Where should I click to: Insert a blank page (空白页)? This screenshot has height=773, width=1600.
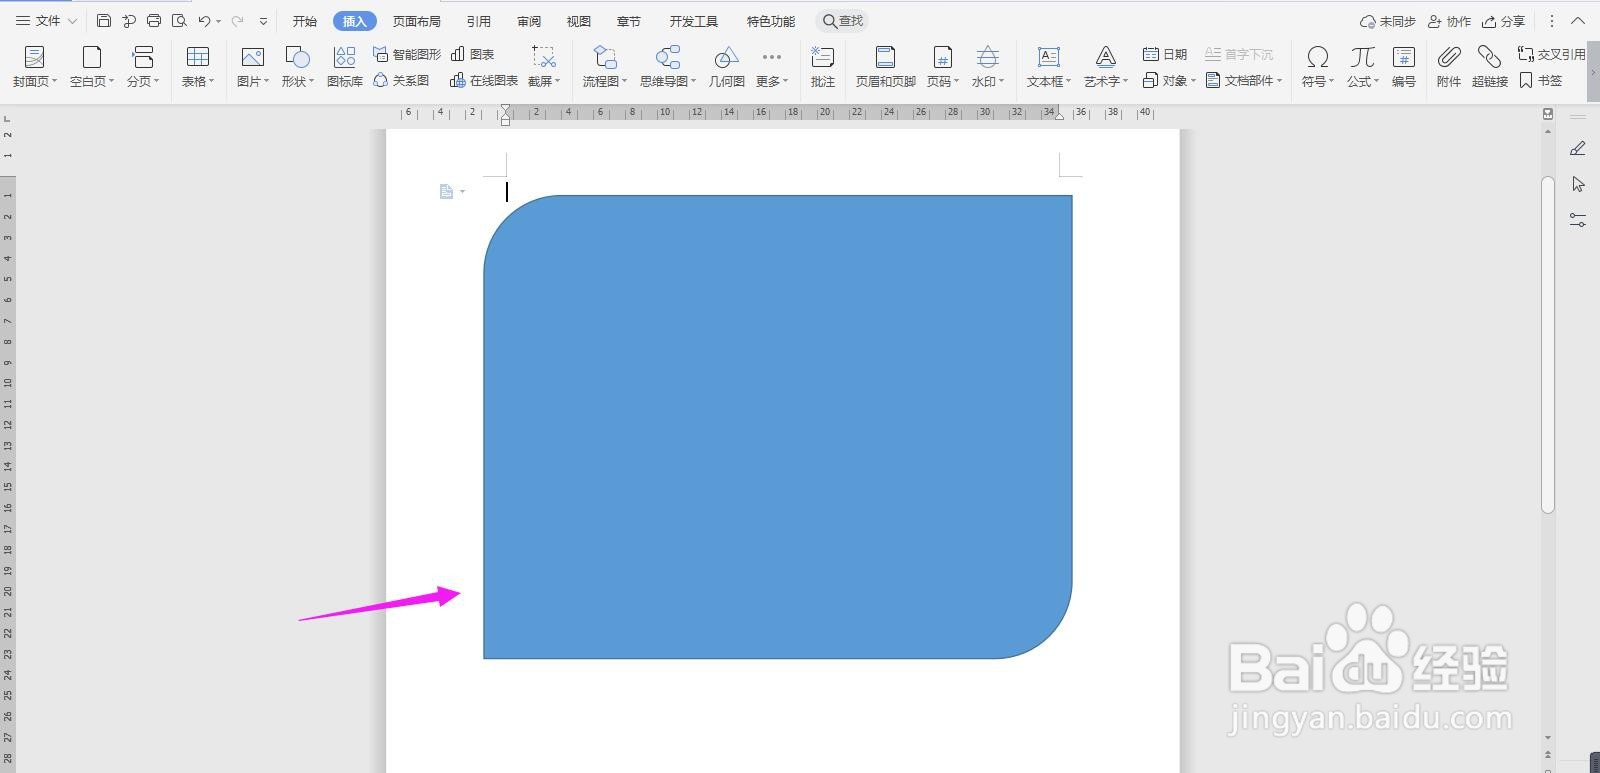pyautogui.click(x=92, y=67)
